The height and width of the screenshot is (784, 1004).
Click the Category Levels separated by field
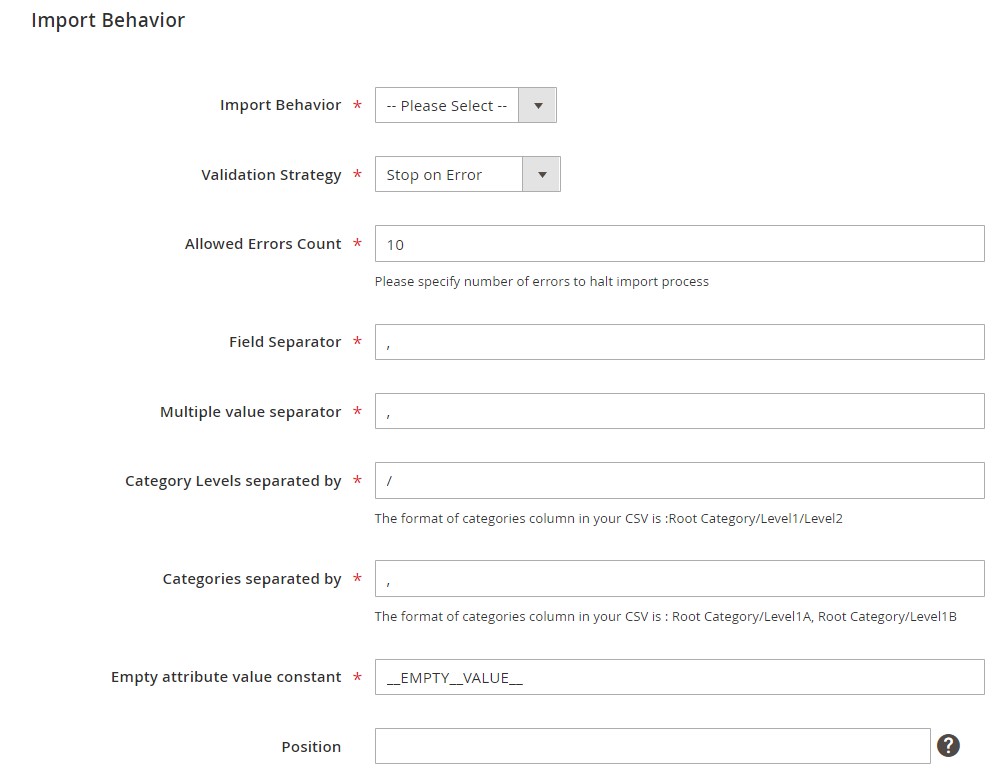[679, 480]
